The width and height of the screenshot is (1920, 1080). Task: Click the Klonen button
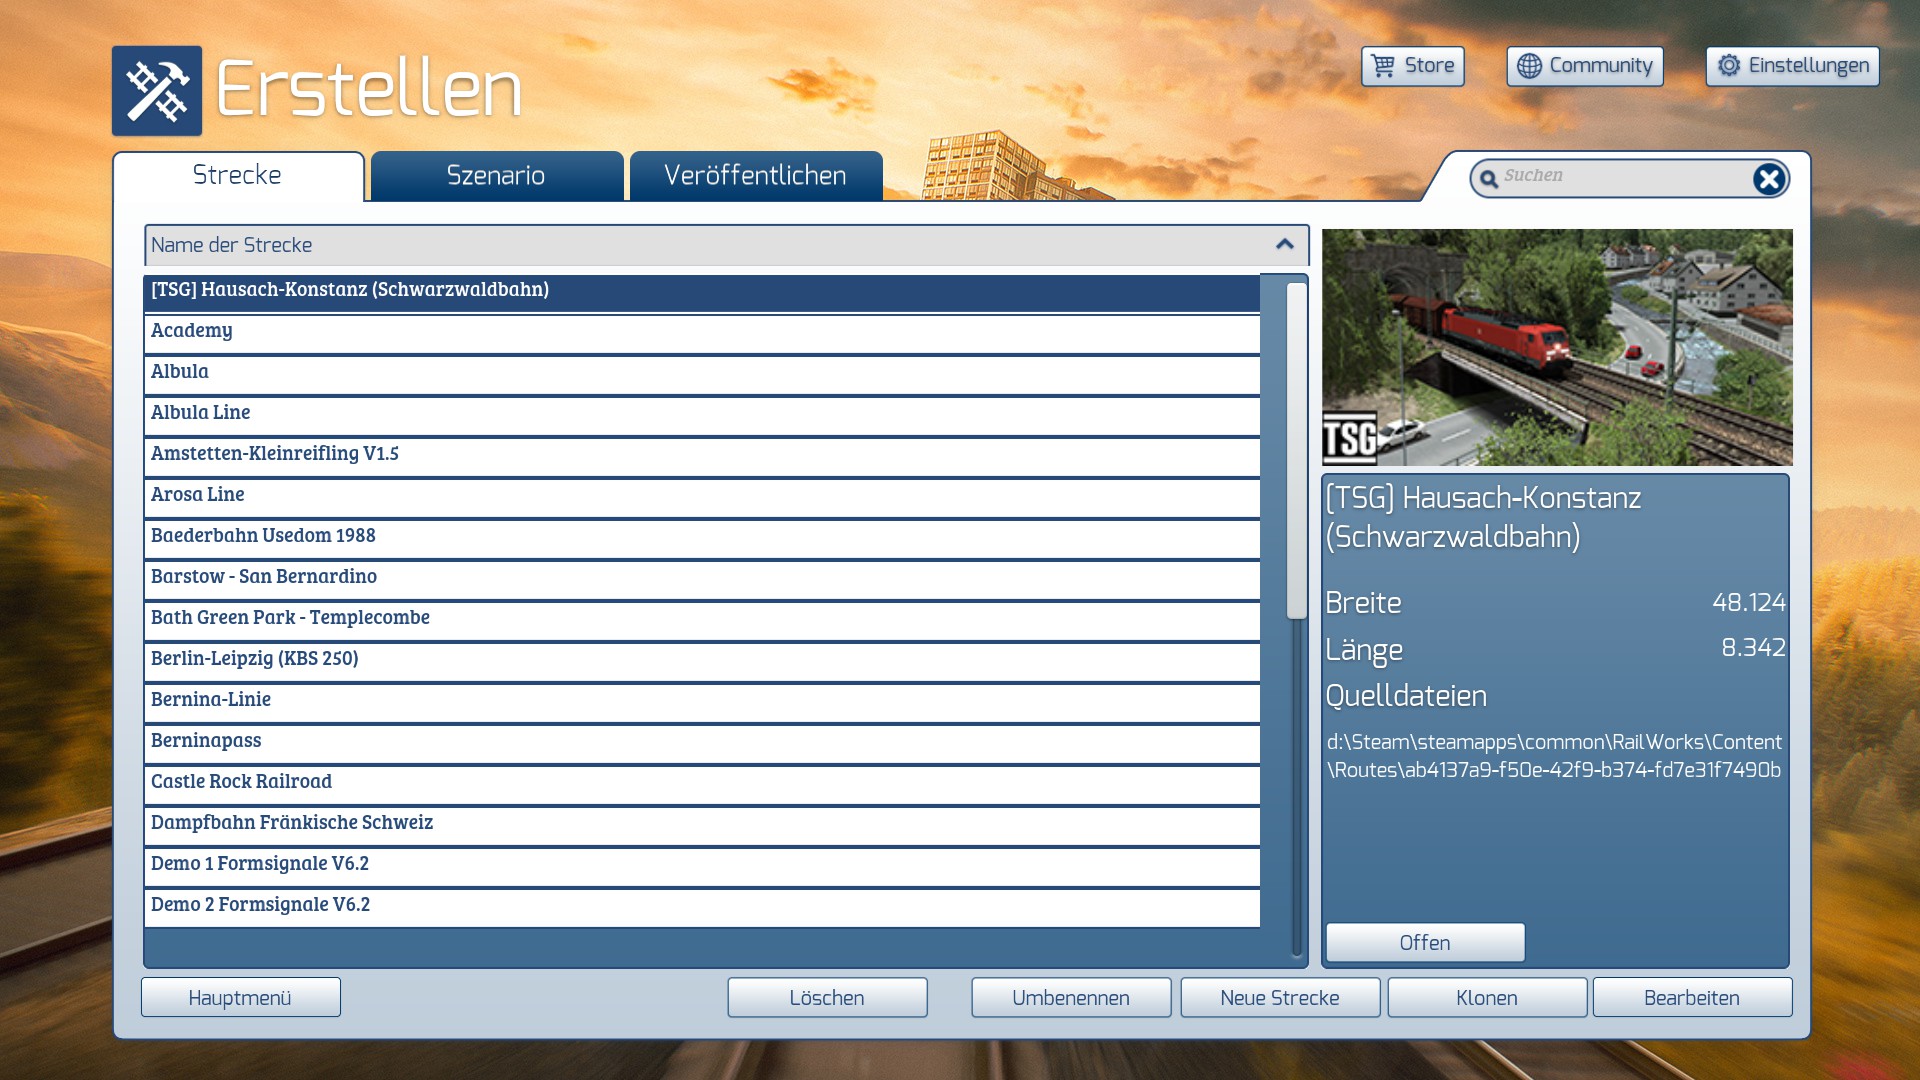point(1486,998)
